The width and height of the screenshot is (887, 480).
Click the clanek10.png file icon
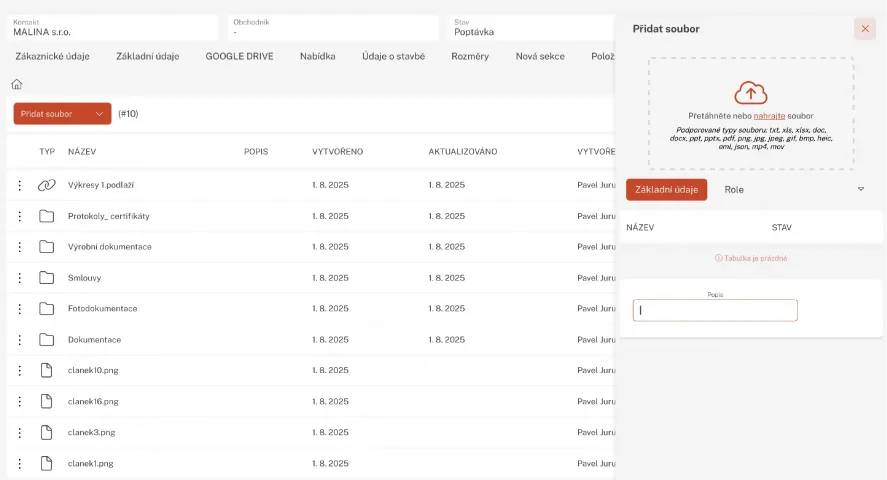pyautogui.click(x=46, y=371)
